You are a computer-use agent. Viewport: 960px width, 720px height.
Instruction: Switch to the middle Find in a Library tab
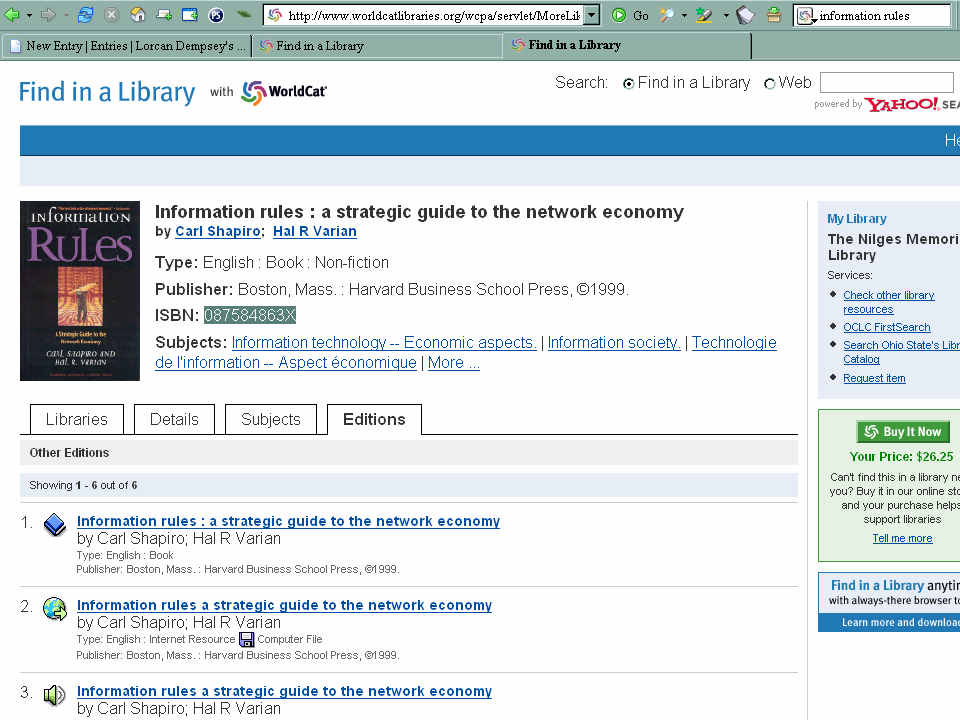(377, 46)
